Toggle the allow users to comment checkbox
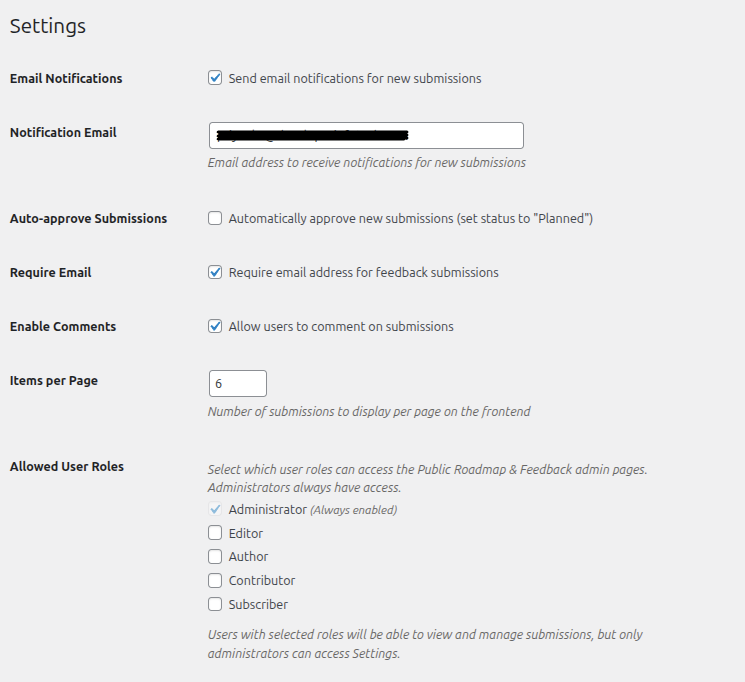Screen dimensions: 745x682 pos(215,326)
